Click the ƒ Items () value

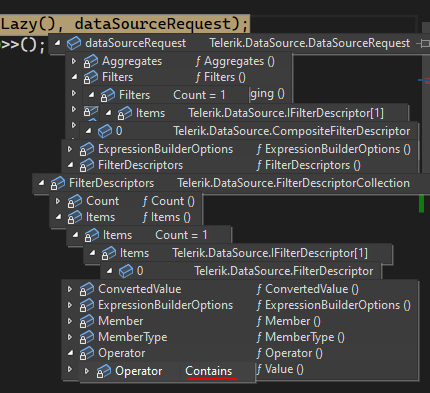click(167, 217)
